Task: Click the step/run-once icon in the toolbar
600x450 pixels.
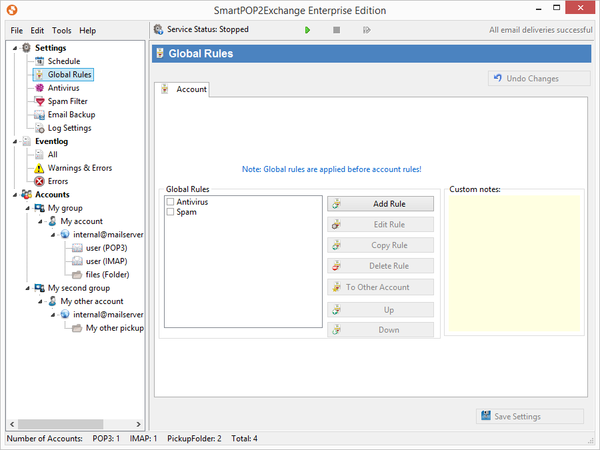Action: click(x=367, y=30)
